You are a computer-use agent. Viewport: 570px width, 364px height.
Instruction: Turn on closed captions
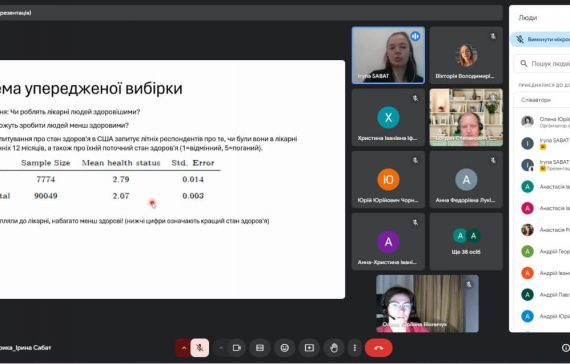(x=260, y=348)
